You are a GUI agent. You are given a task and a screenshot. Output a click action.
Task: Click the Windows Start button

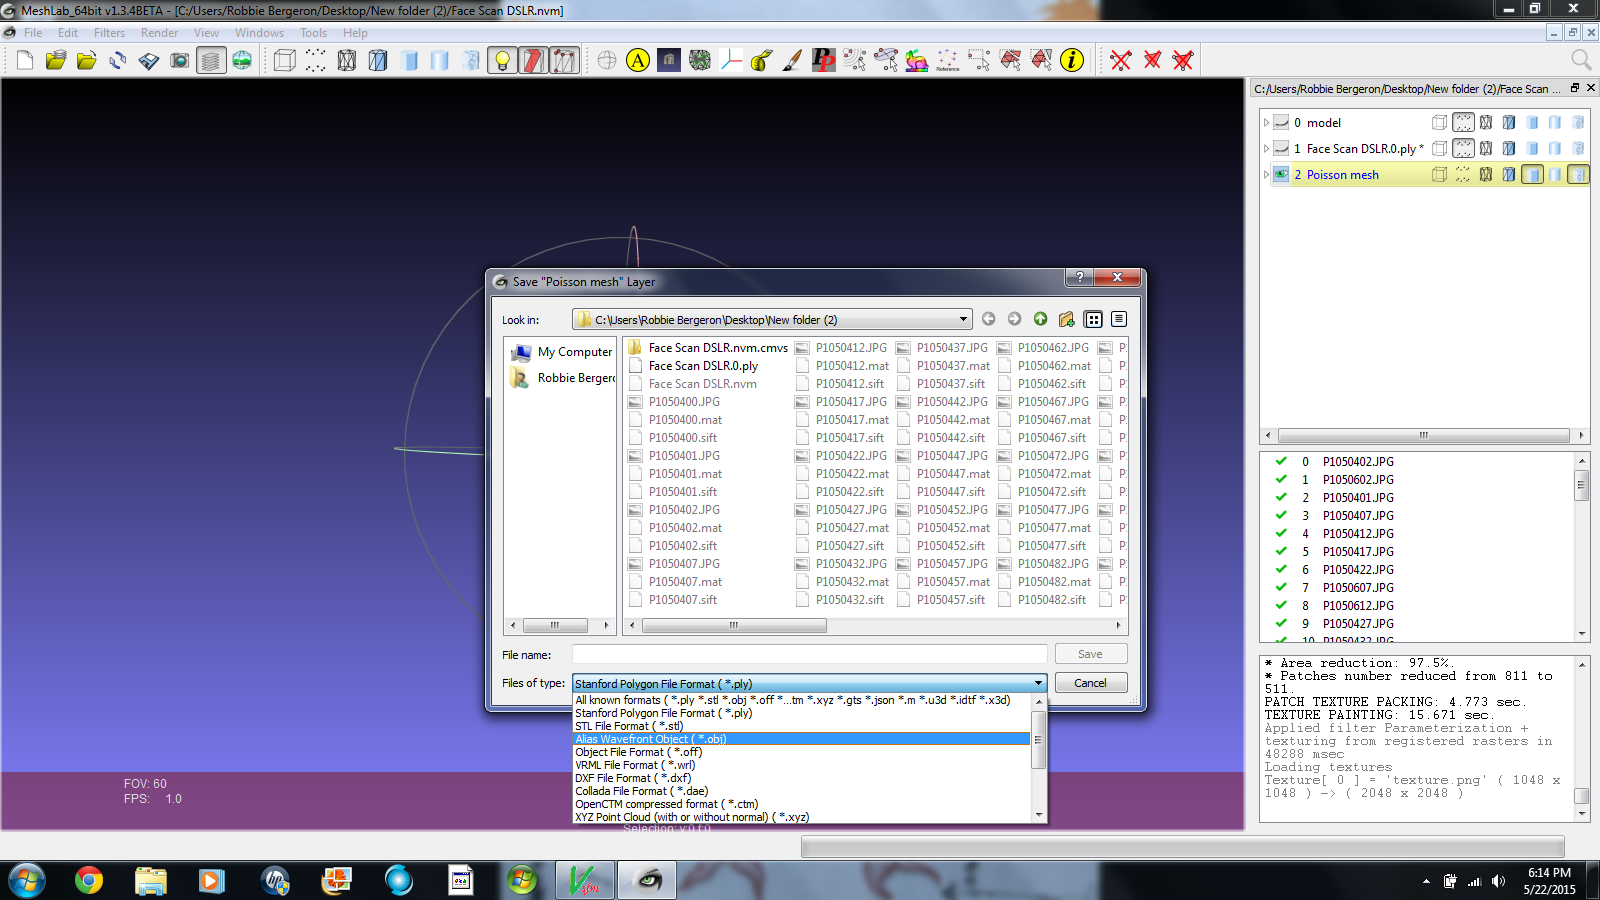click(x=27, y=880)
